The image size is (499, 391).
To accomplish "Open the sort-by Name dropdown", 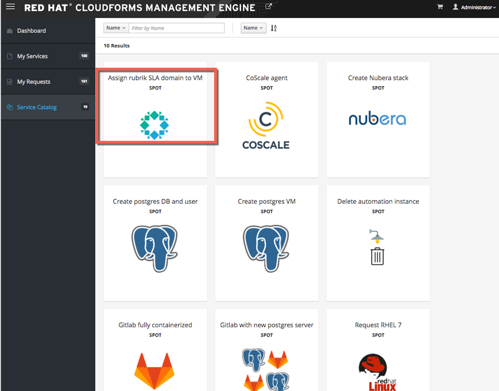I will click(x=253, y=28).
